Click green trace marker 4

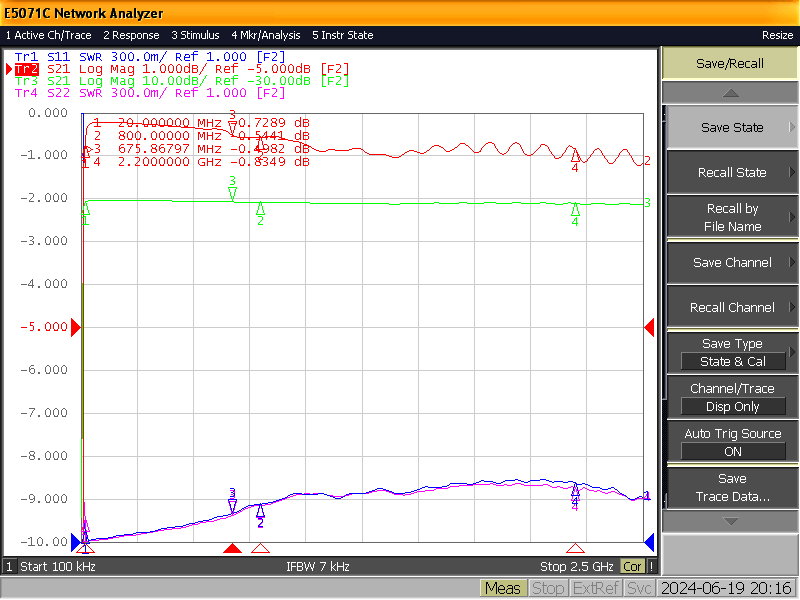(x=576, y=210)
